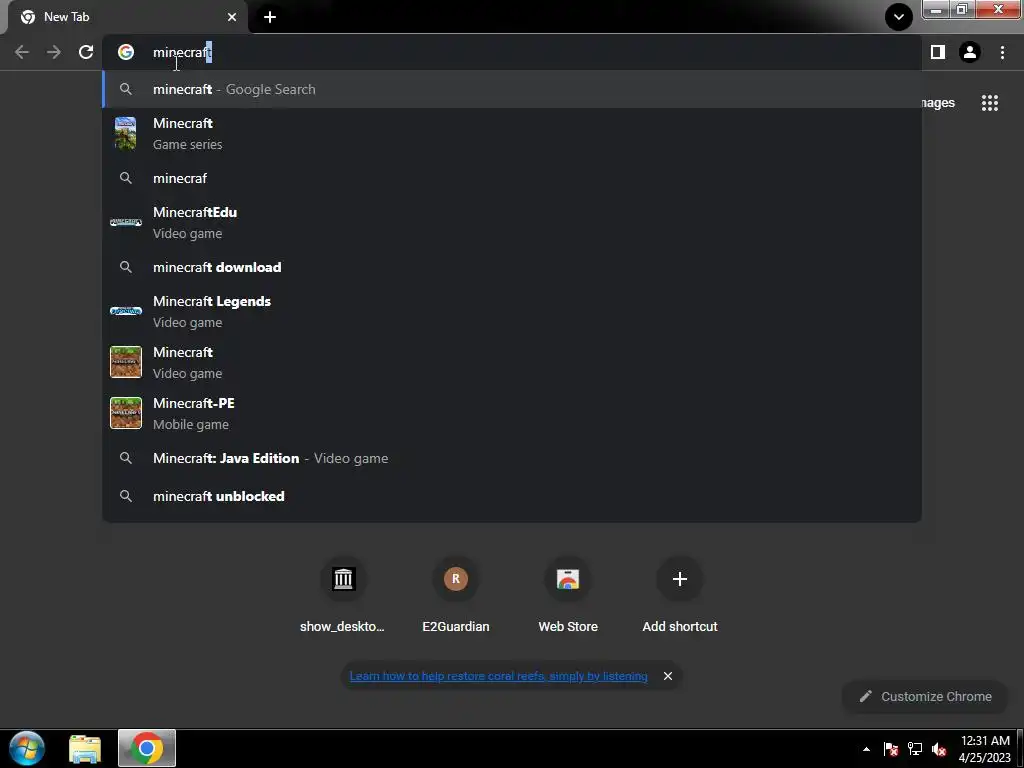Open a new tab with the plus icon
The image size is (1024, 768).
[270, 17]
